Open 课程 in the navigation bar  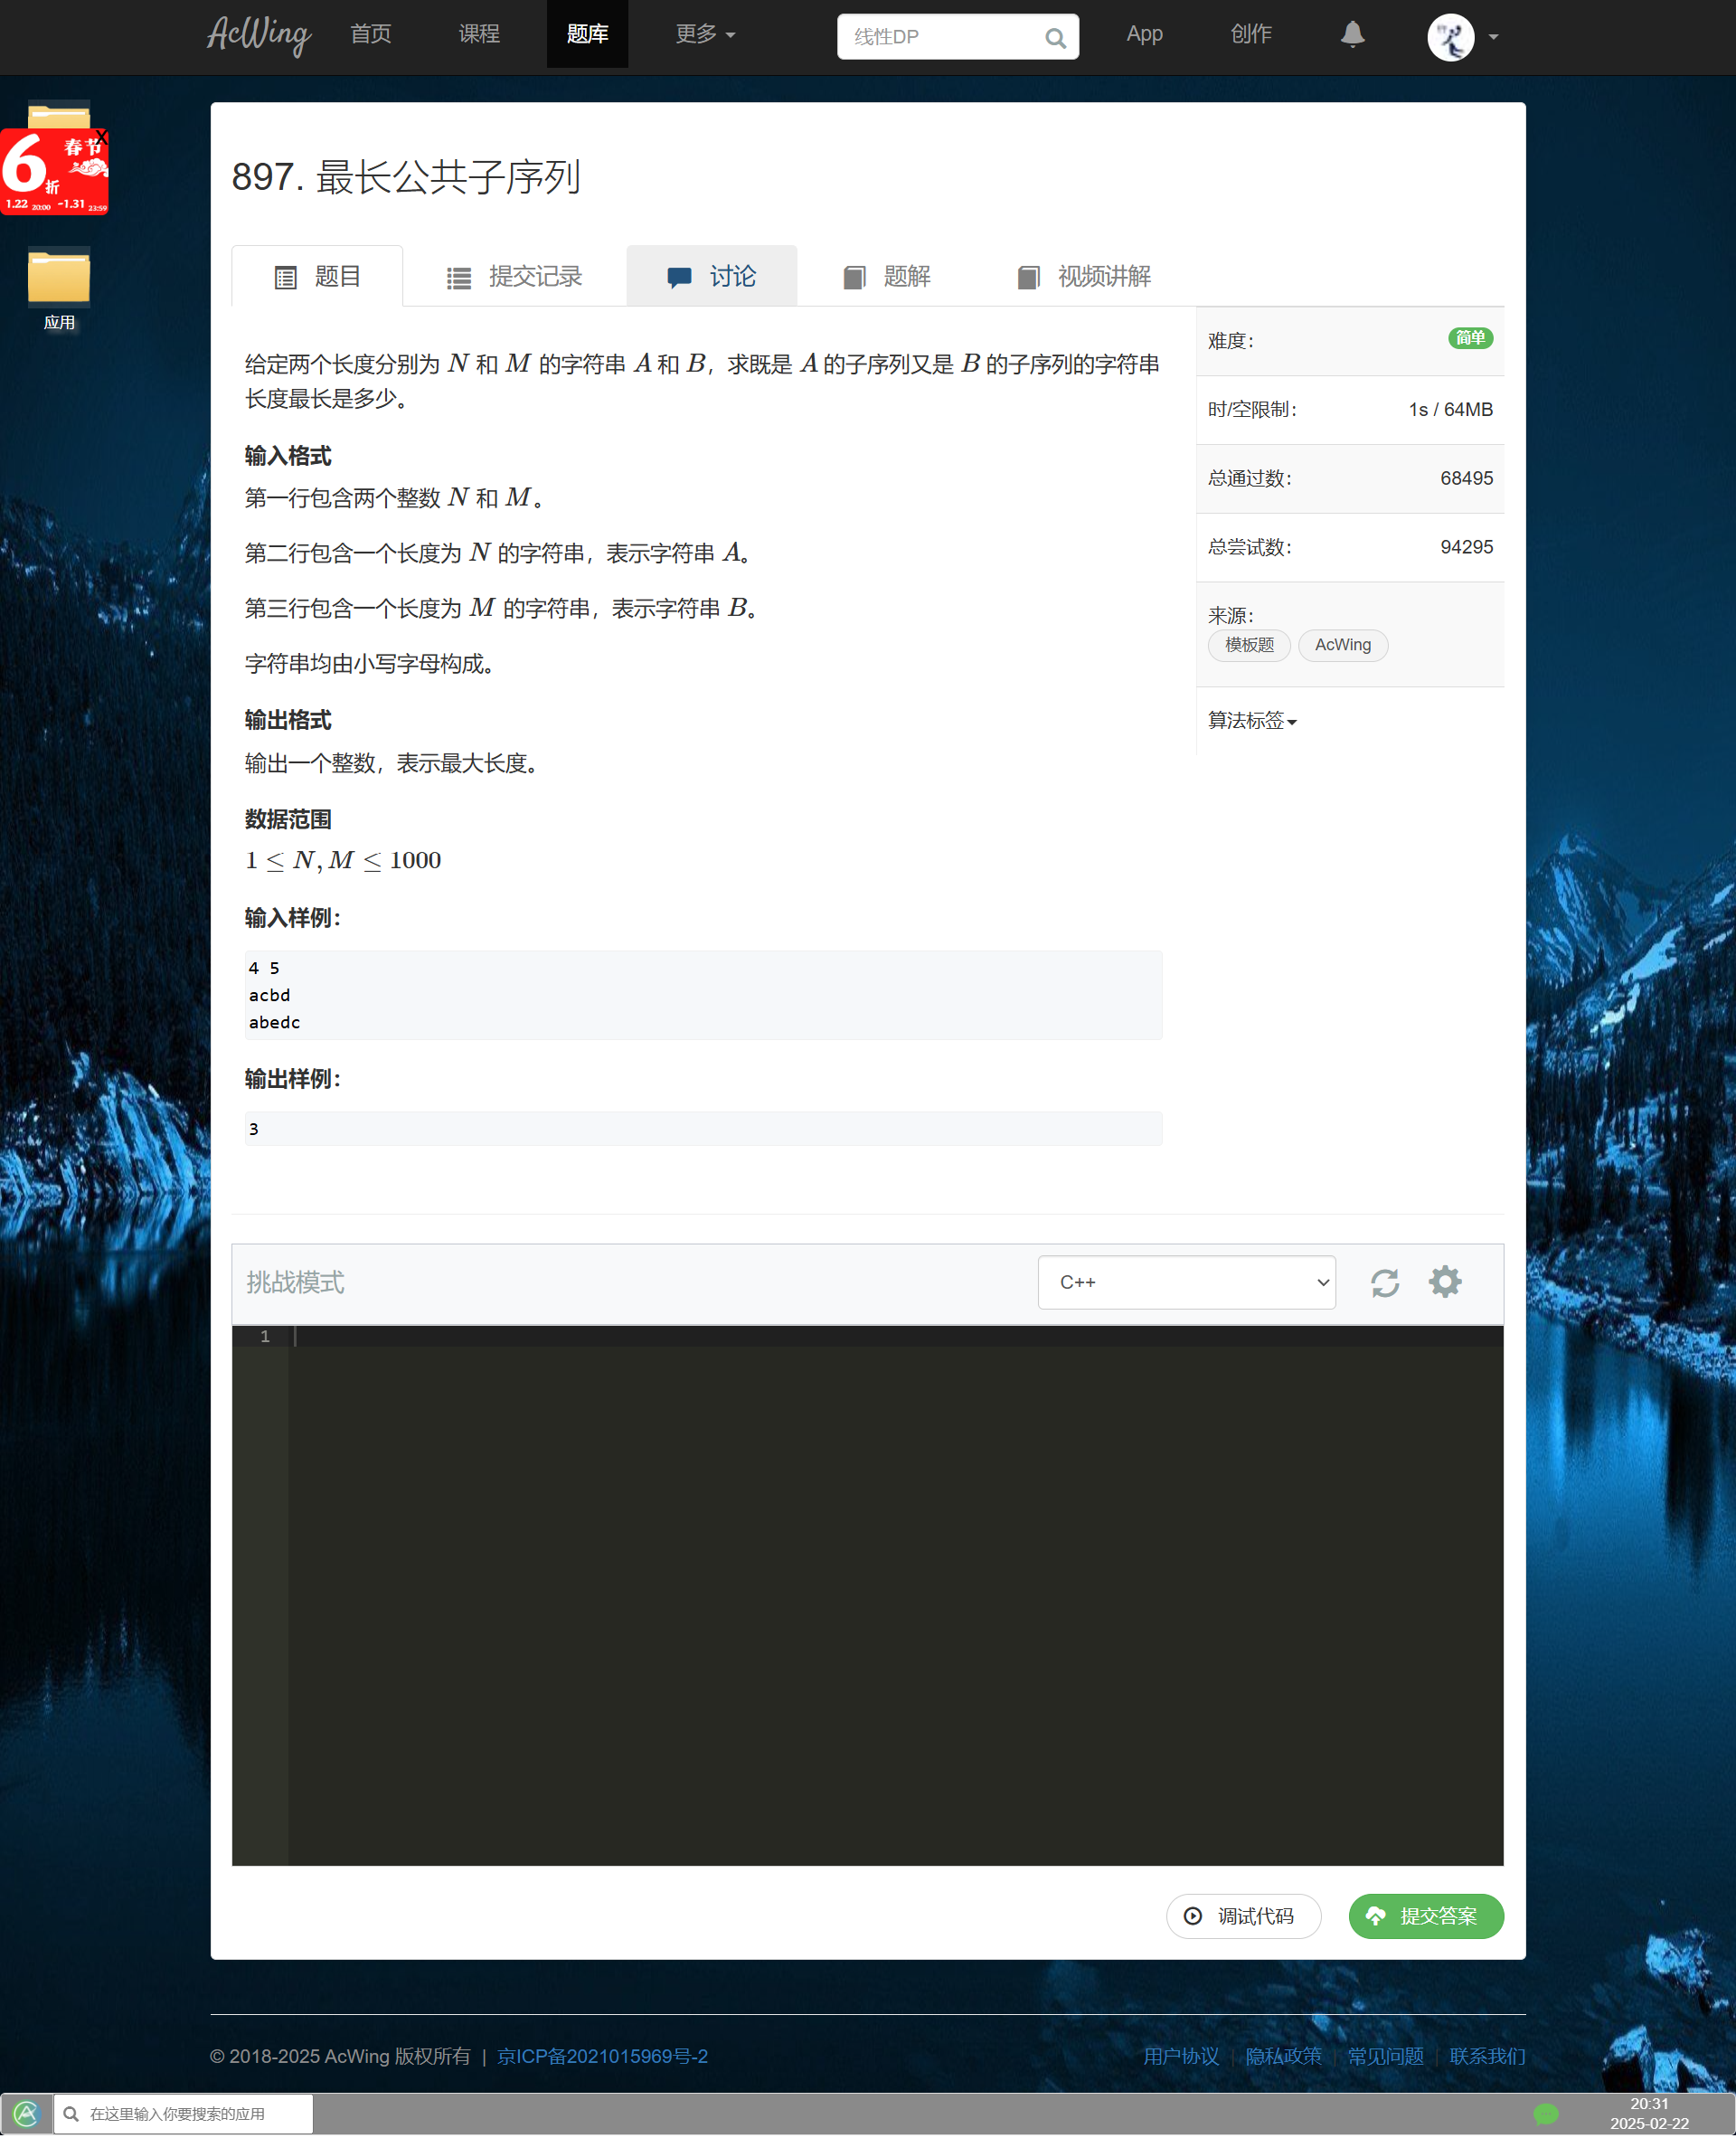coord(479,34)
